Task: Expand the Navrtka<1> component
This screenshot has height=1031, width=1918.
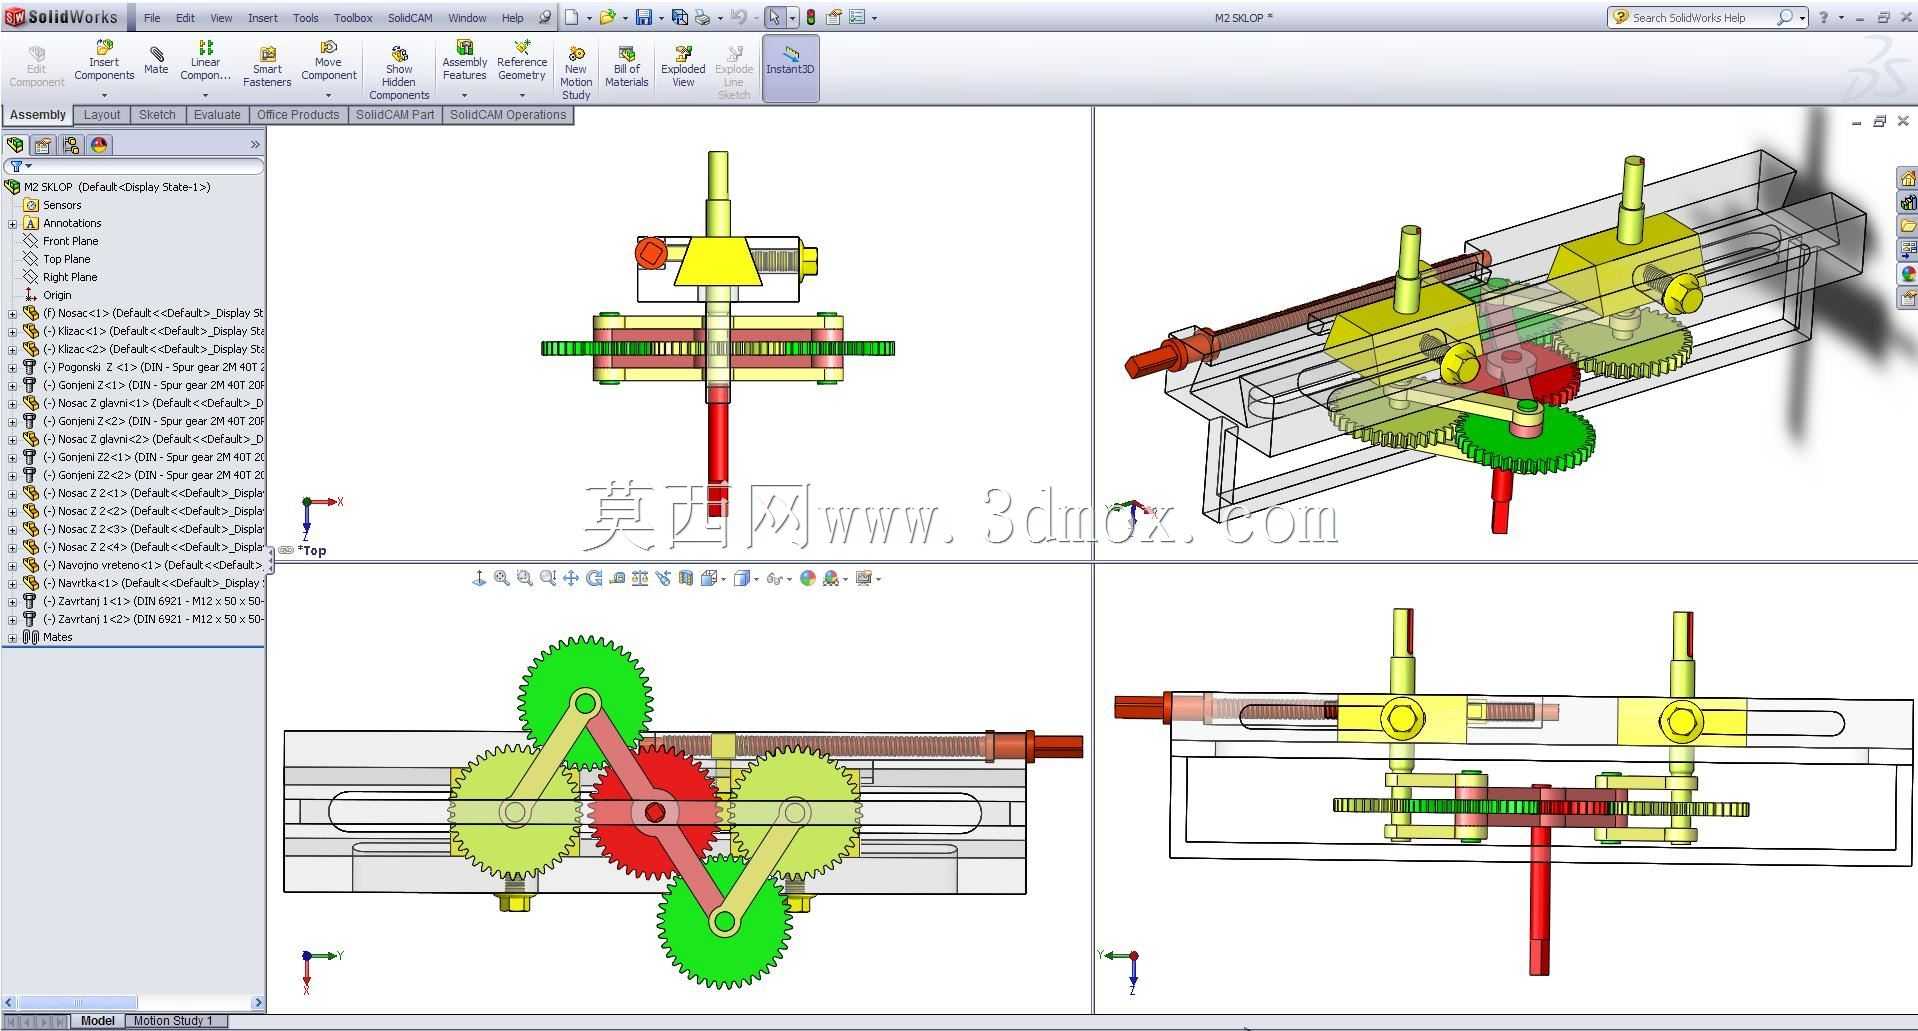Action: click(x=12, y=584)
